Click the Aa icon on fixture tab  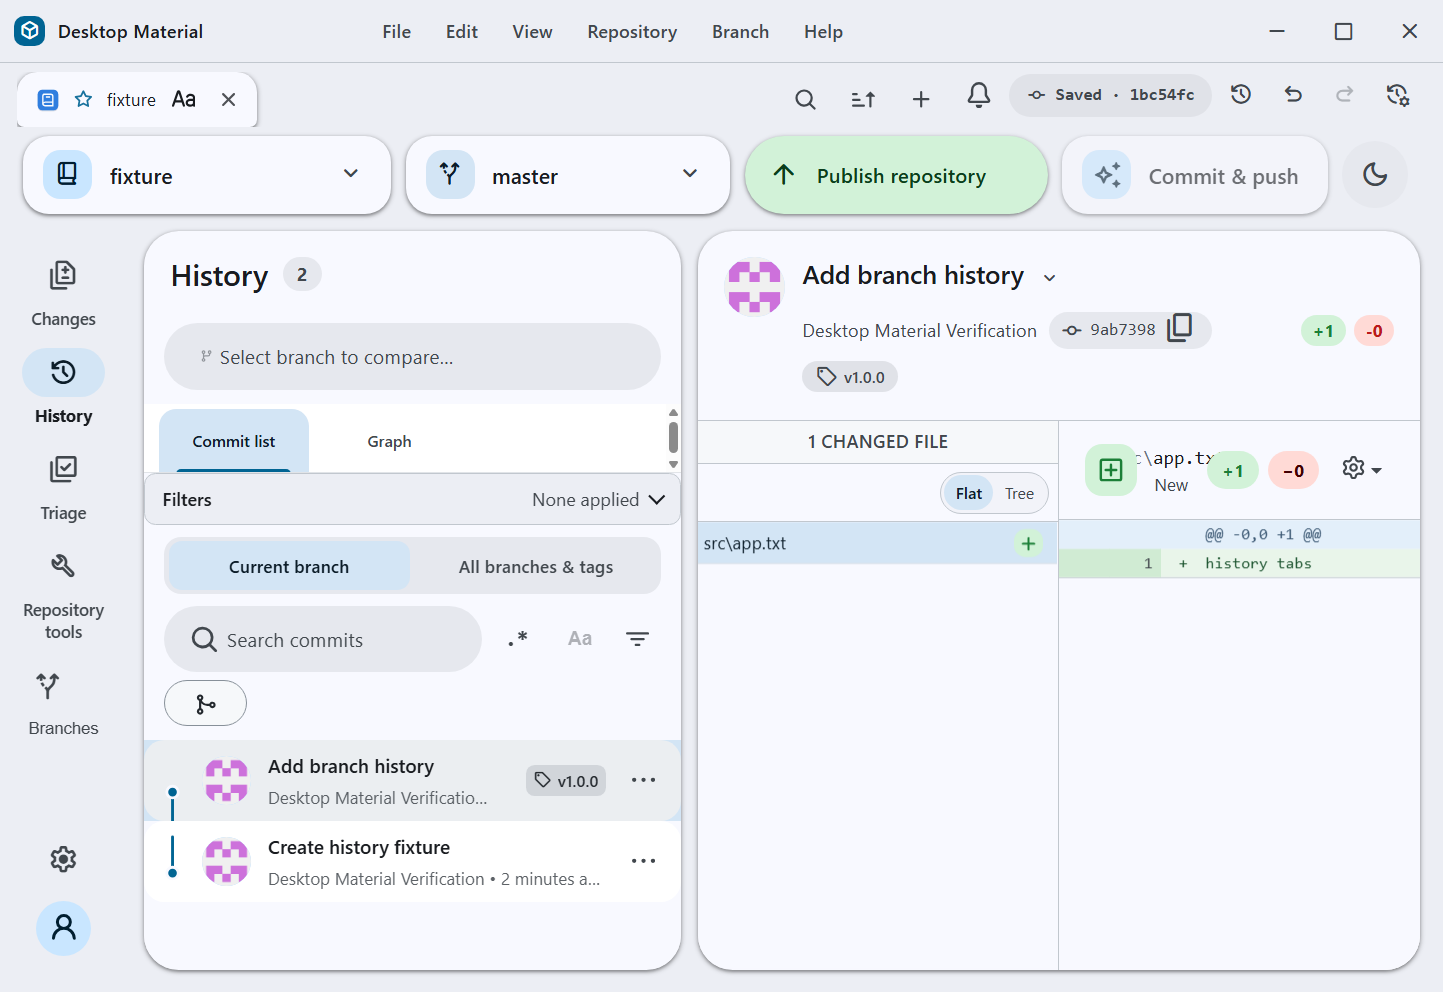pos(184,99)
